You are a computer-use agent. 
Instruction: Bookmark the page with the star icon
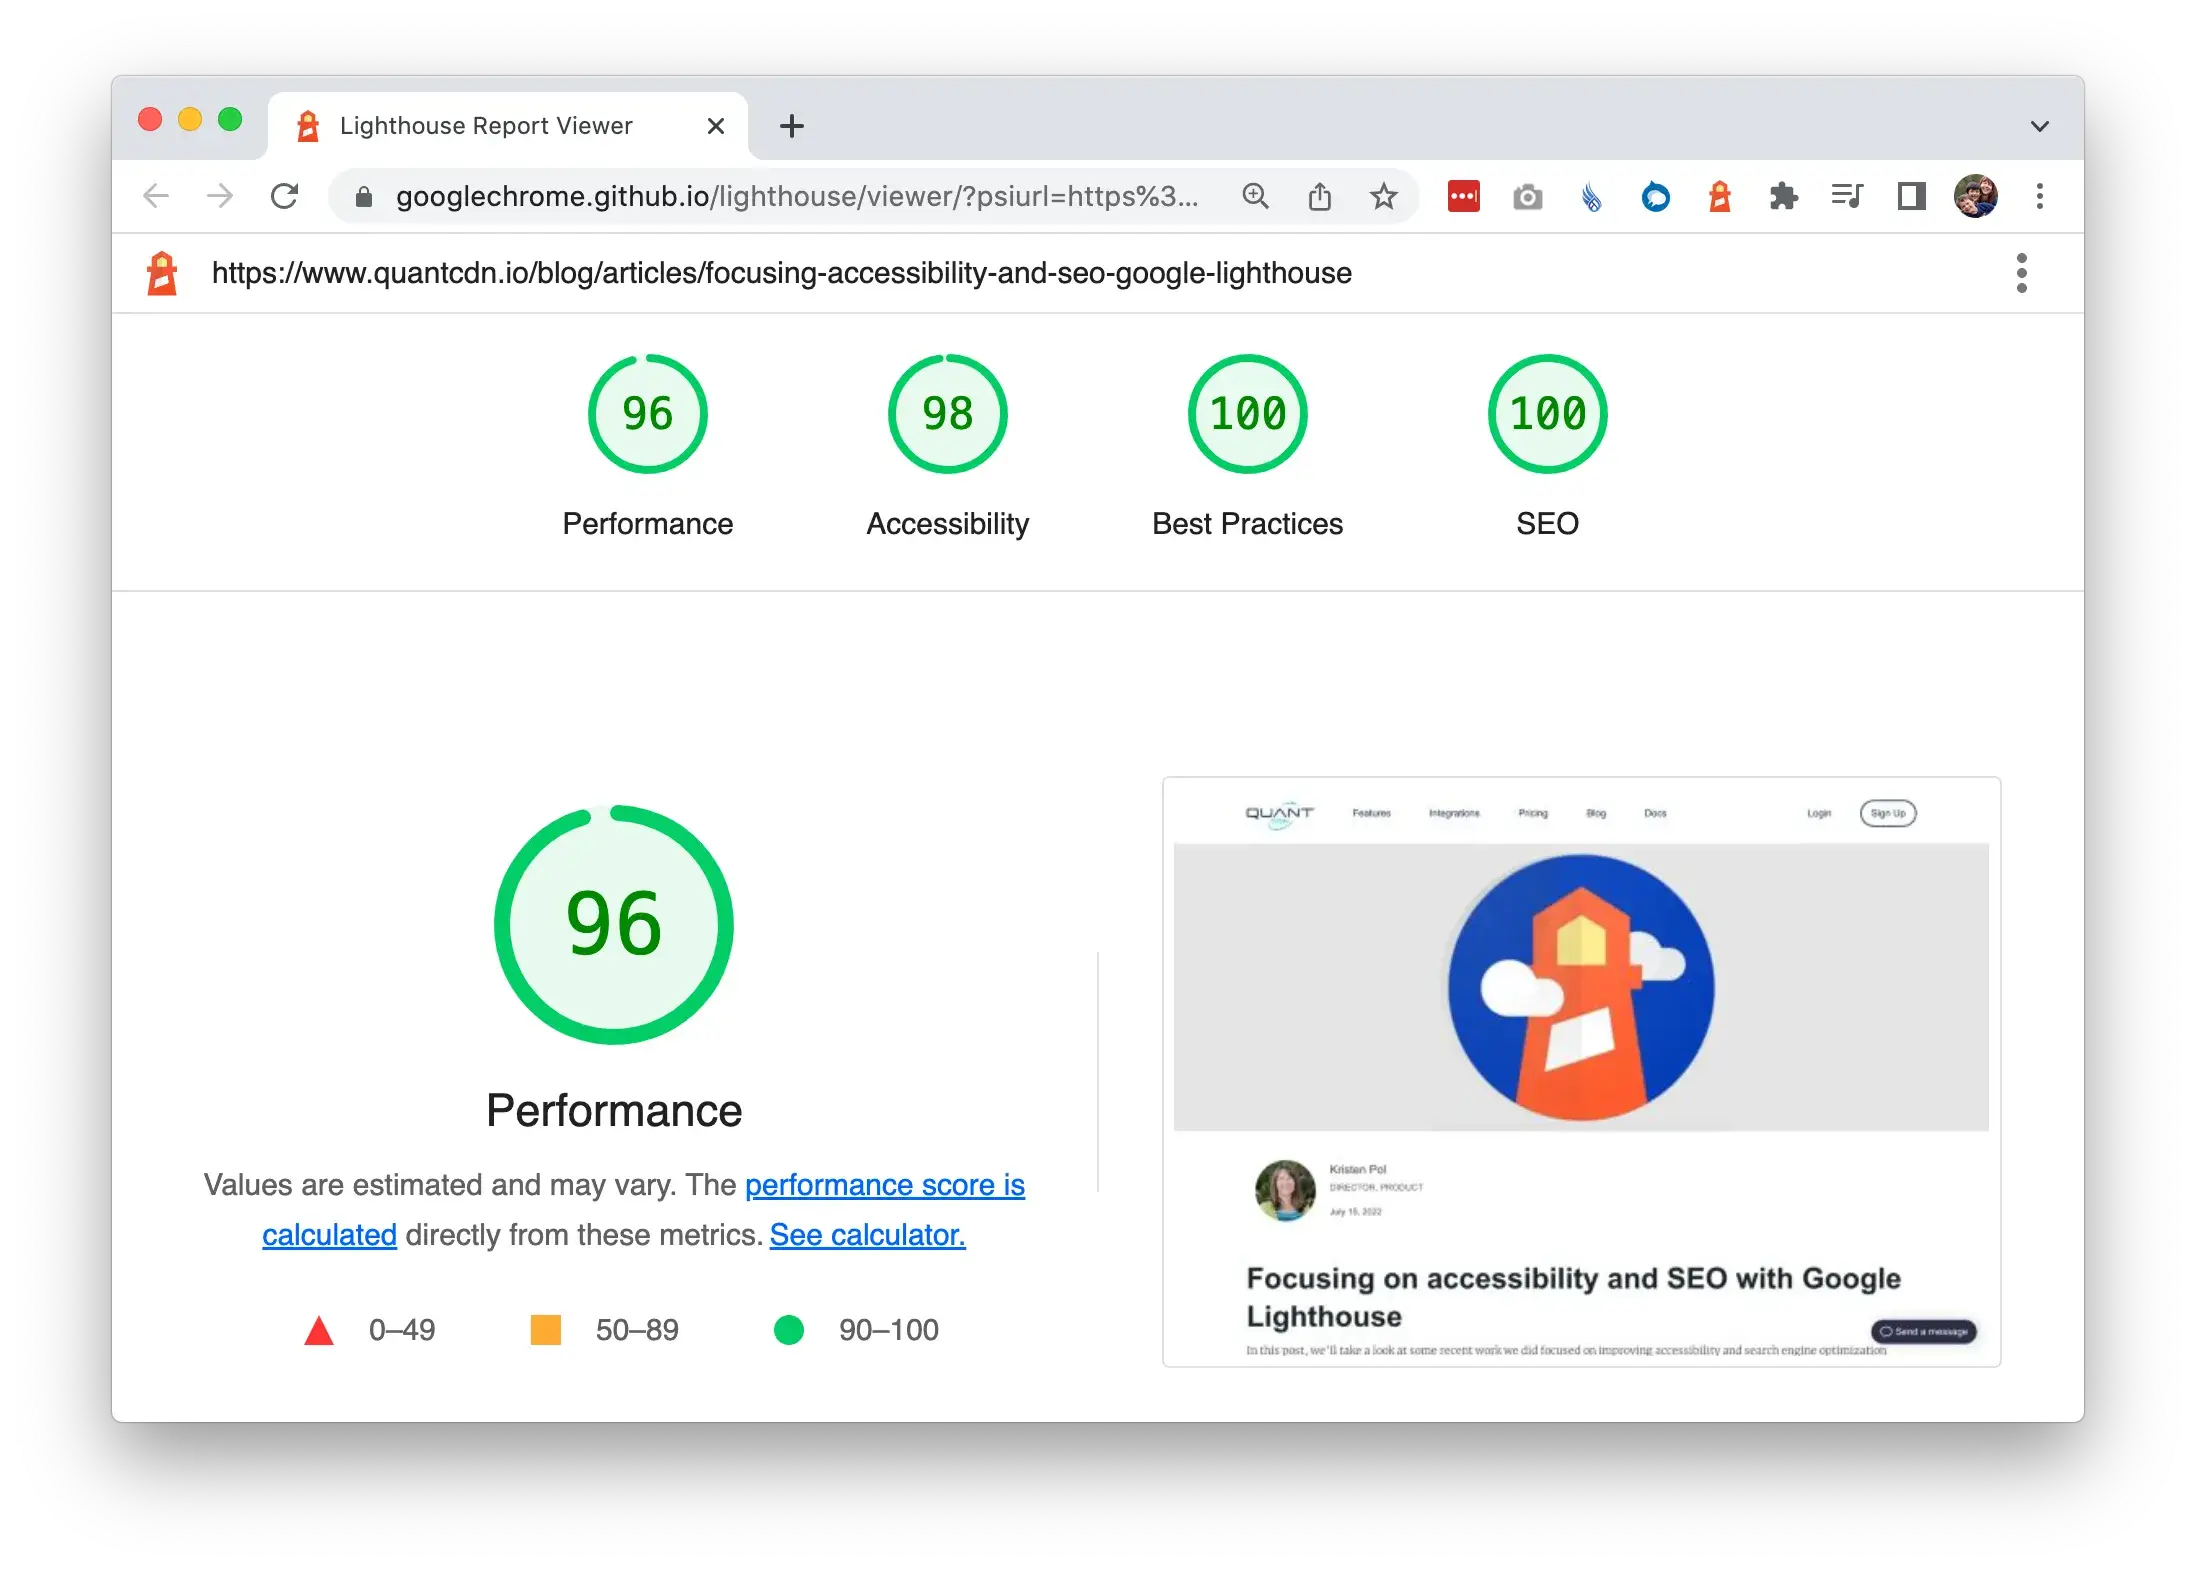pos(1384,196)
